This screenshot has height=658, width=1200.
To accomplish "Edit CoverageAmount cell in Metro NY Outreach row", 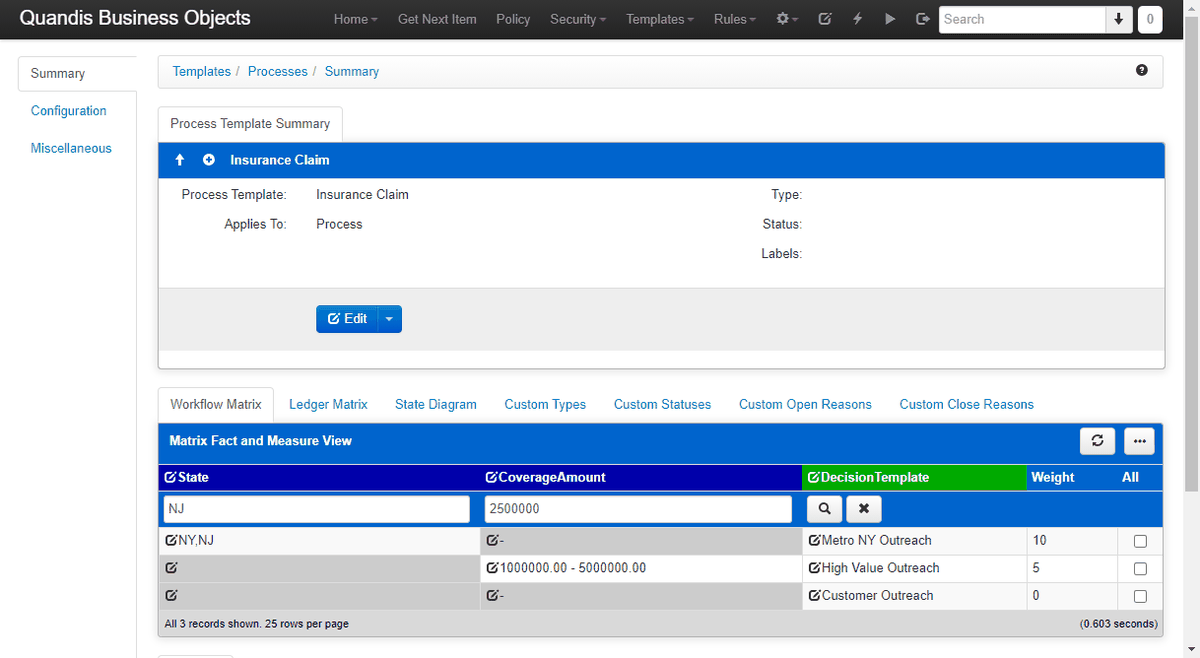I will tap(494, 541).
